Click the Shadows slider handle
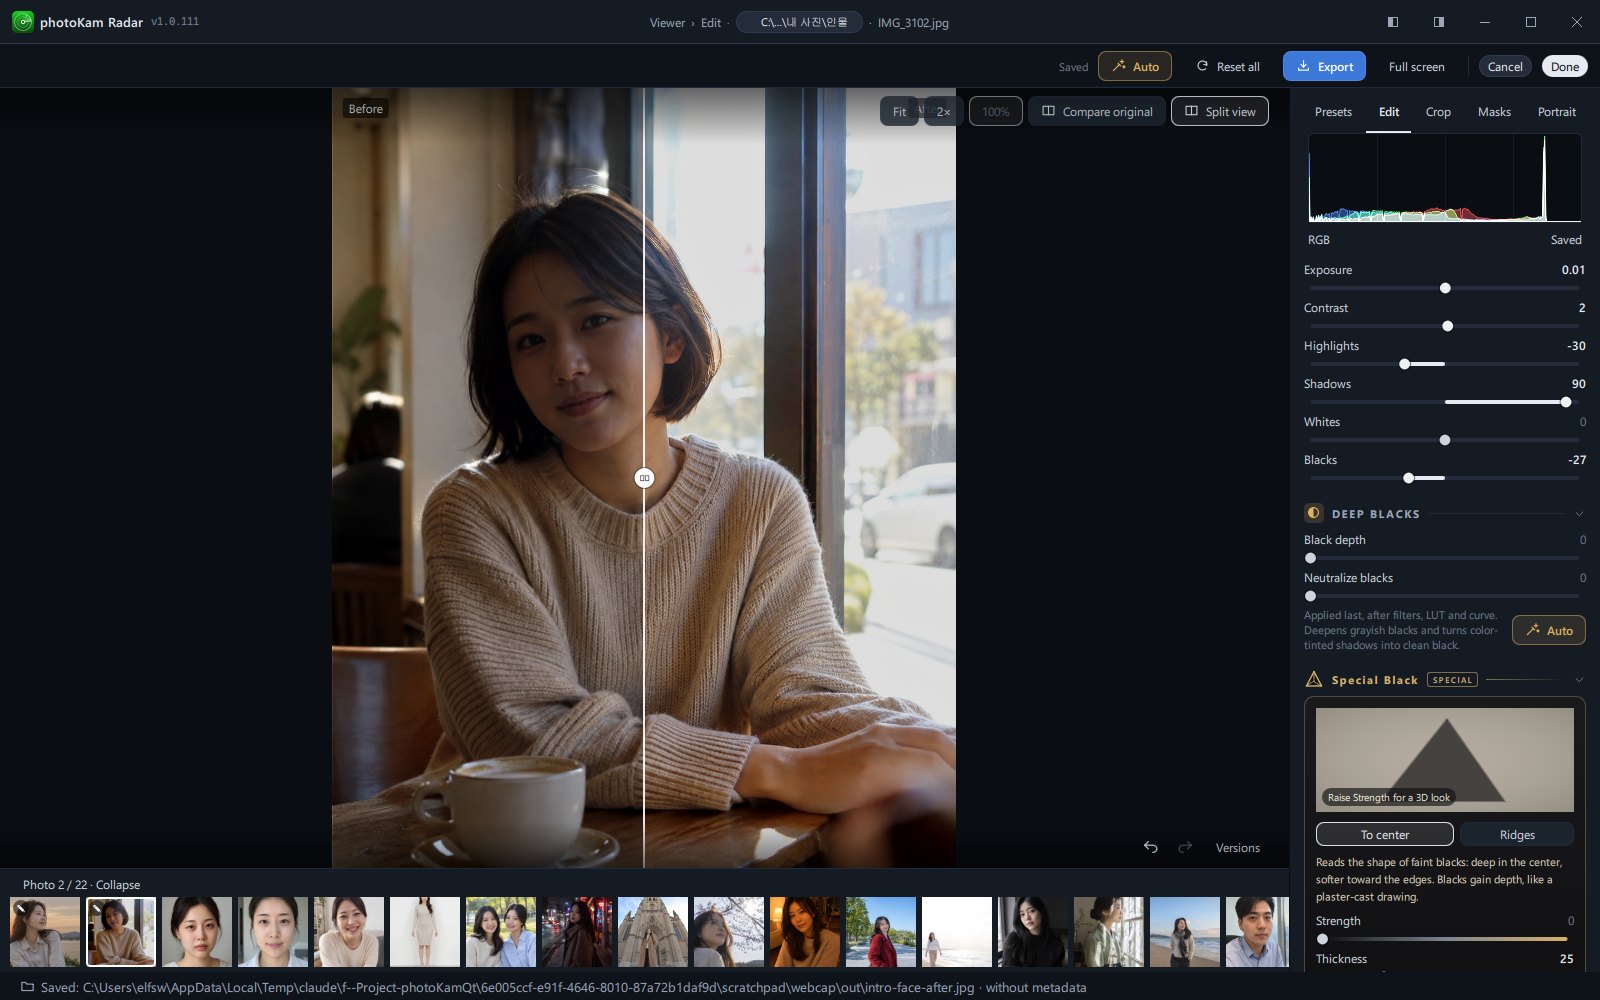This screenshot has height=1000, width=1600. (x=1566, y=402)
